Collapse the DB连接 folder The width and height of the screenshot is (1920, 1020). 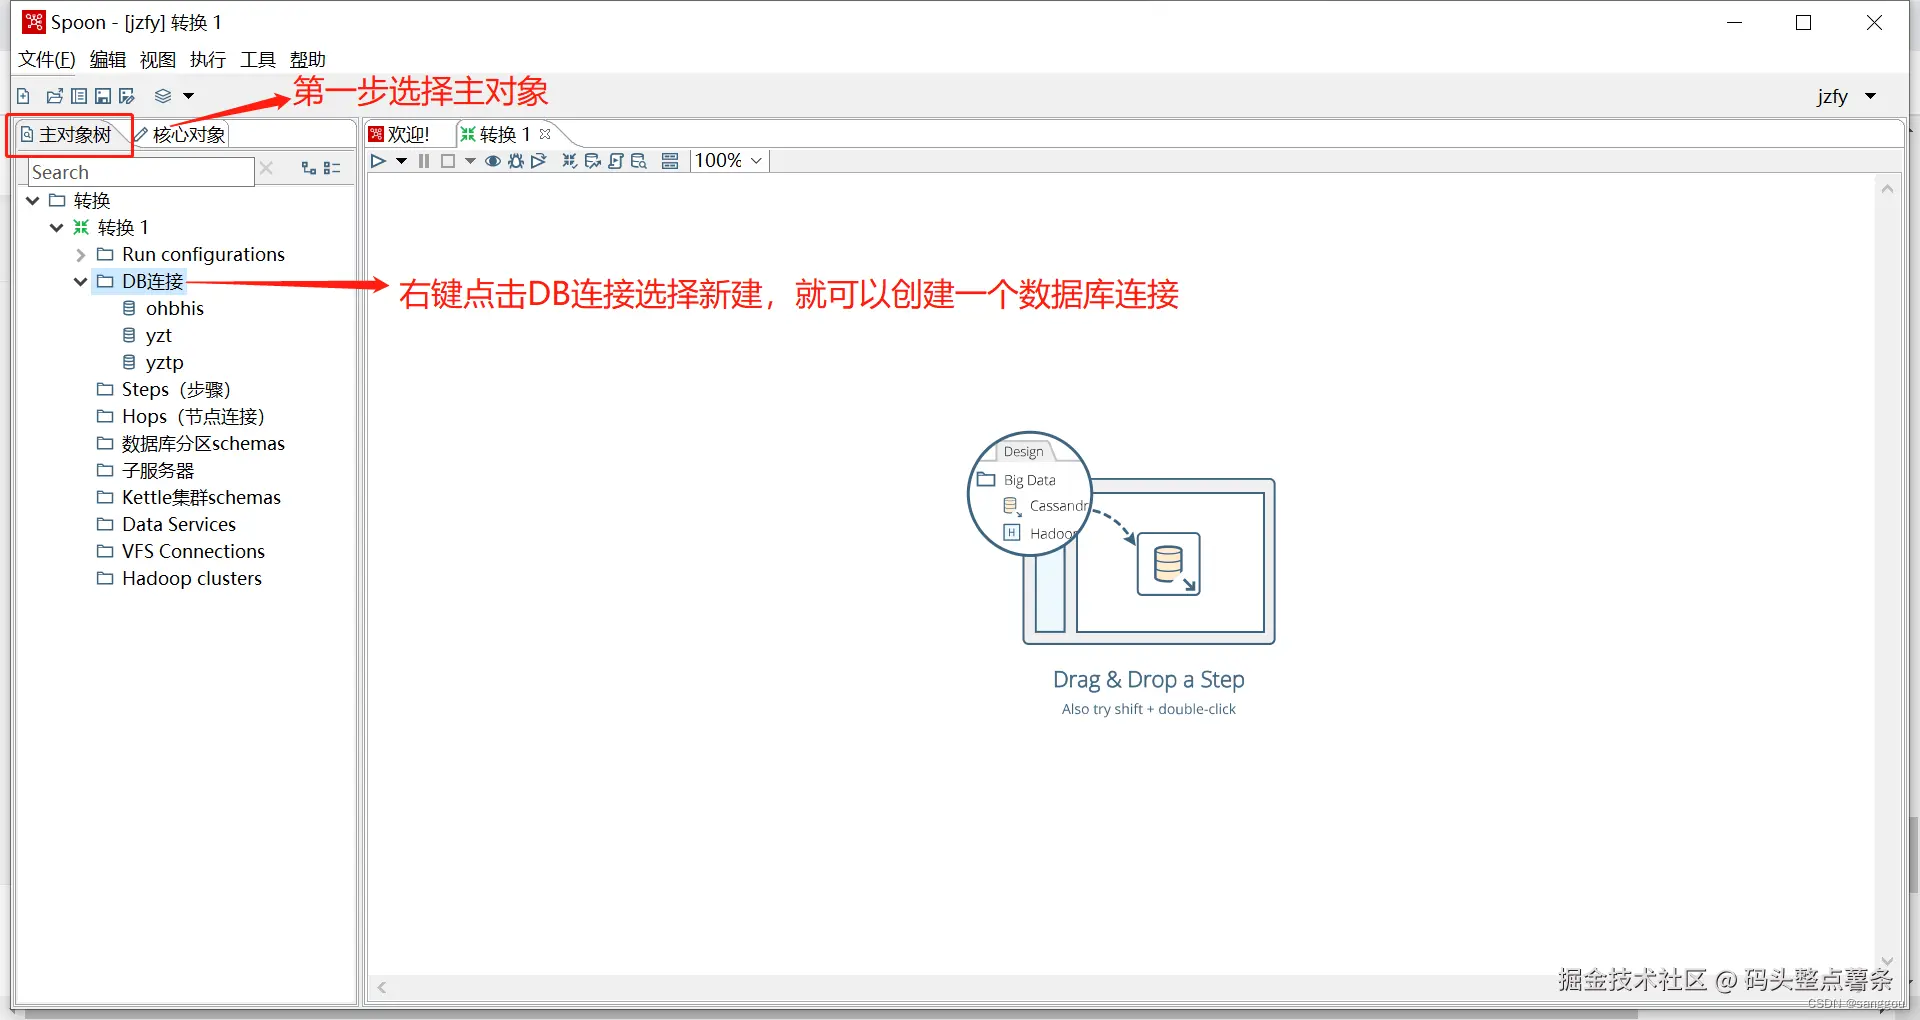click(81, 282)
